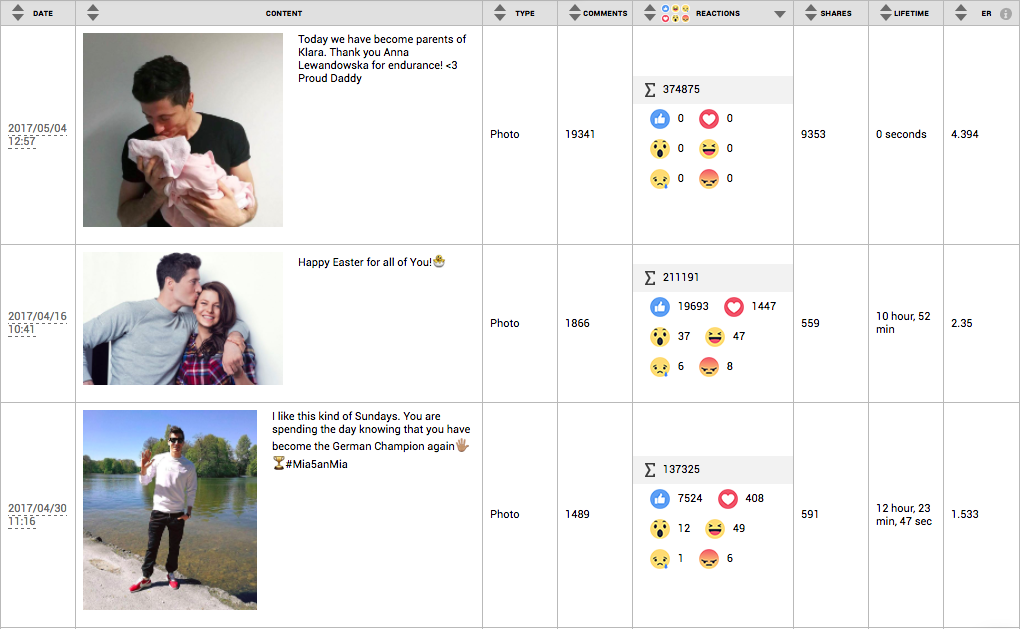1020x629 pixels.
Task: Click the Type column header
Action: pyautogui.click(x=524, y=13)
